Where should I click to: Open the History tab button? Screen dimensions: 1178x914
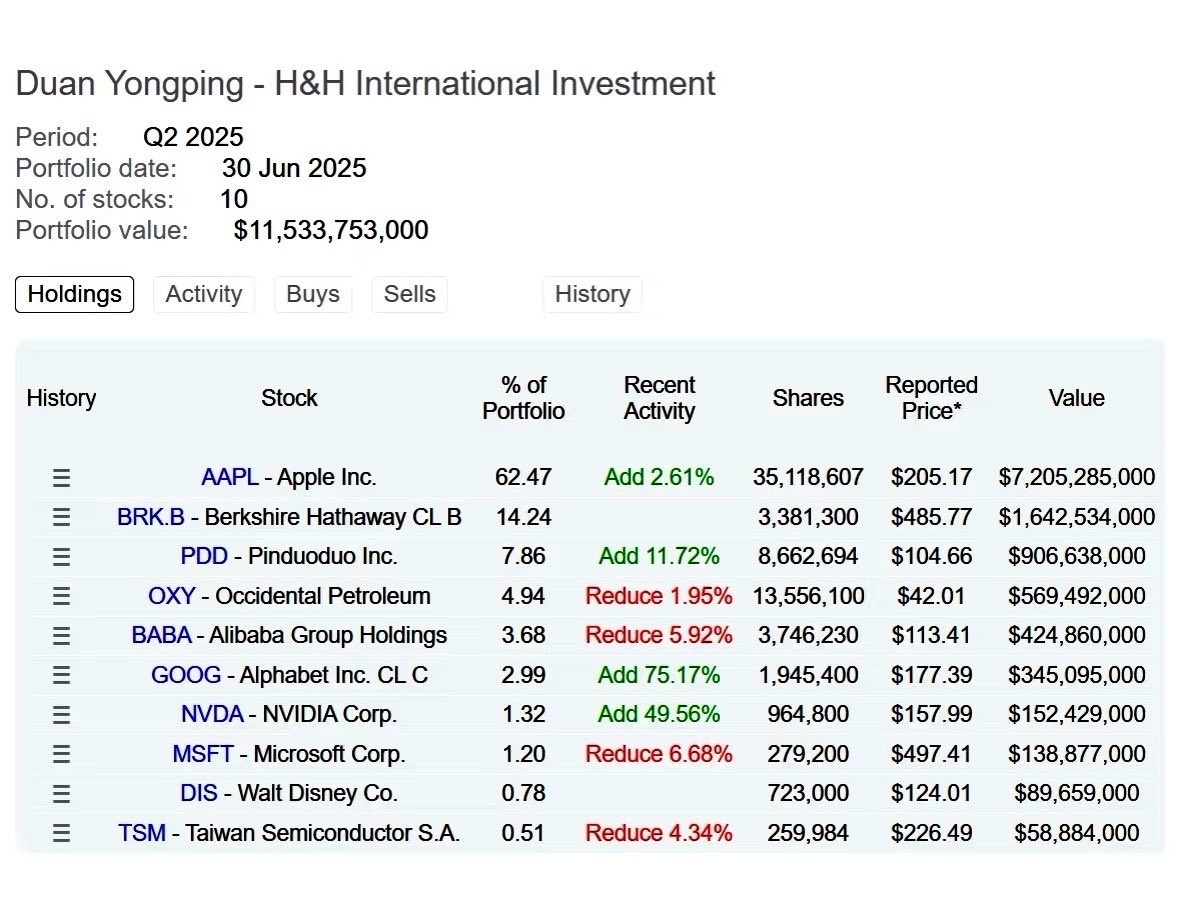[592, 294]
